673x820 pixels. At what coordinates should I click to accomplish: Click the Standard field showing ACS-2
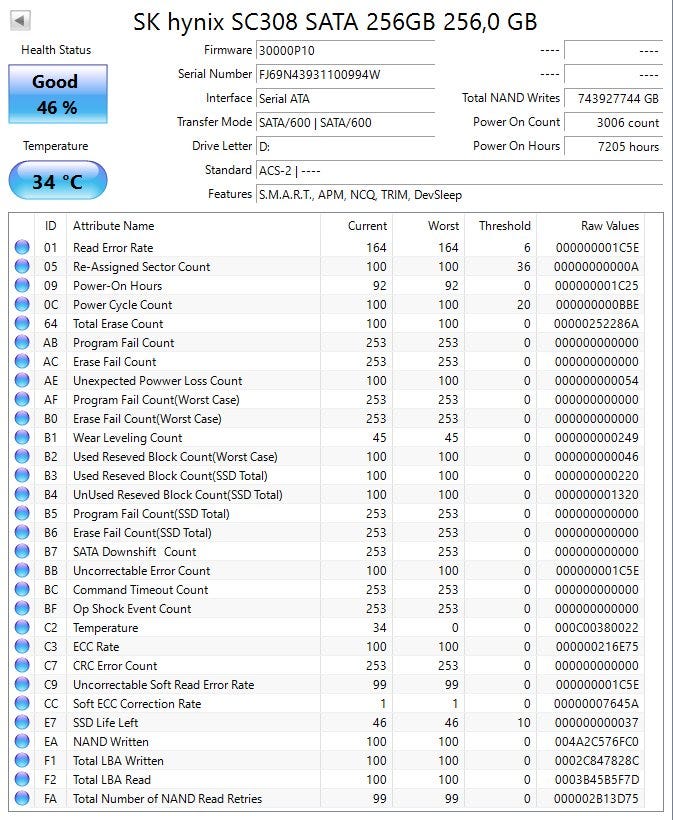(459, 170)
